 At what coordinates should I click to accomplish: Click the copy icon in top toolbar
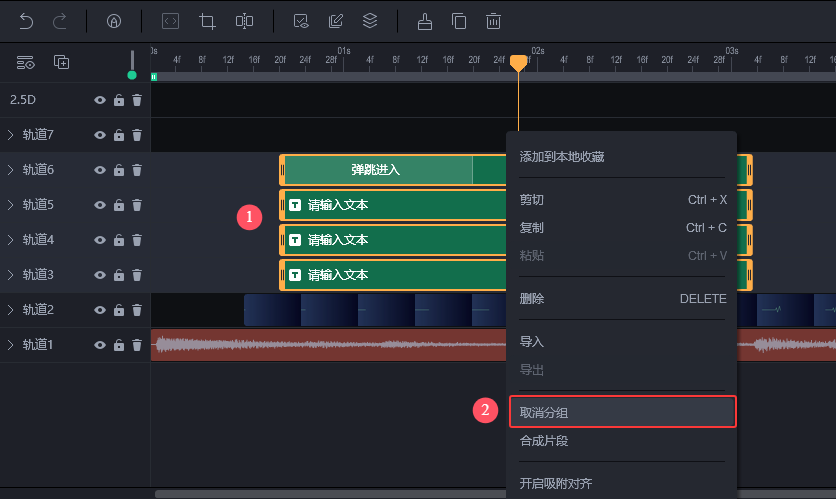(x=459, y=20)
